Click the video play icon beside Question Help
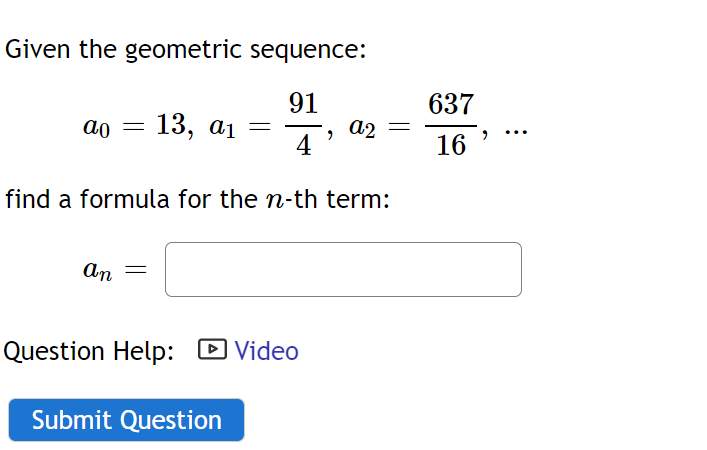The width and height of the screenshot is (707, 450). tap(212, 349)
